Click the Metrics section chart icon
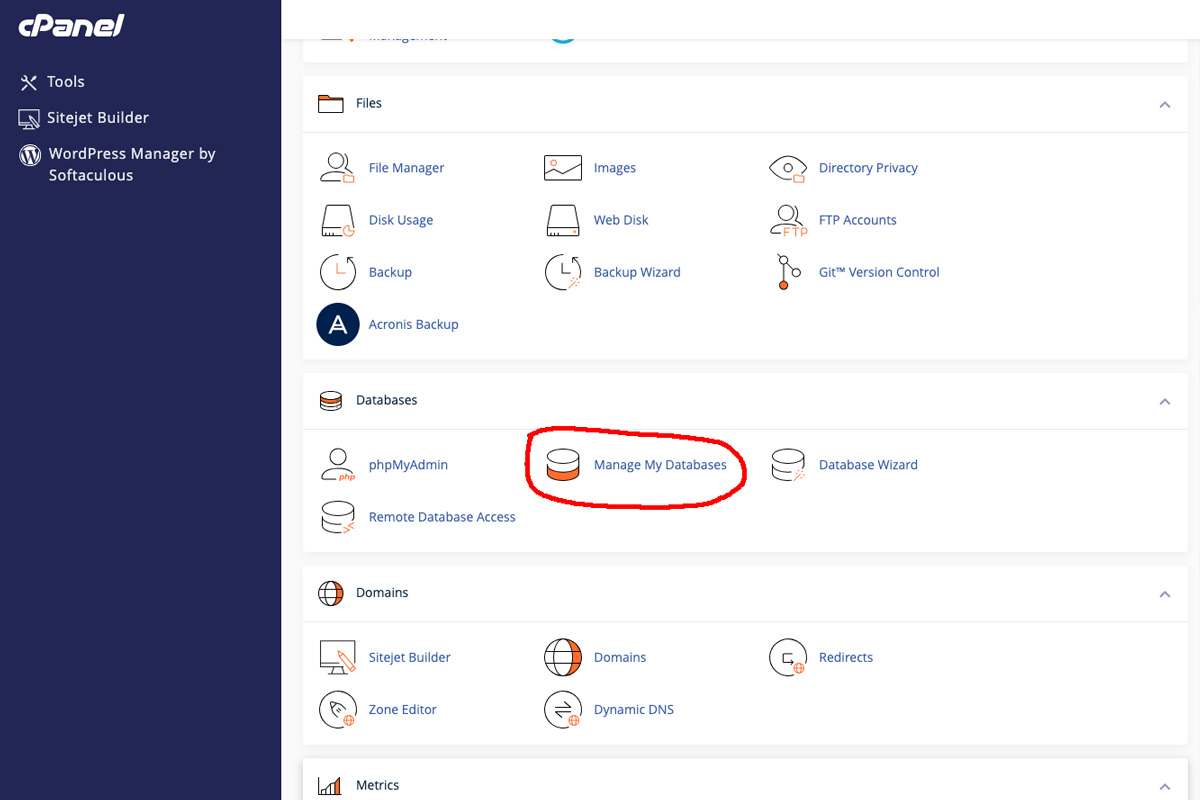Image resolution: width=1200 pixels, height=800 pixels. point(330,786)
